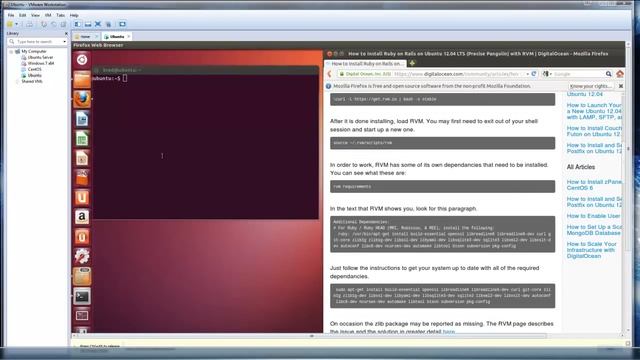This screenshot has width=640, height=360.
Task: Select the Terminal icon in the launcher
Action: 82,296
